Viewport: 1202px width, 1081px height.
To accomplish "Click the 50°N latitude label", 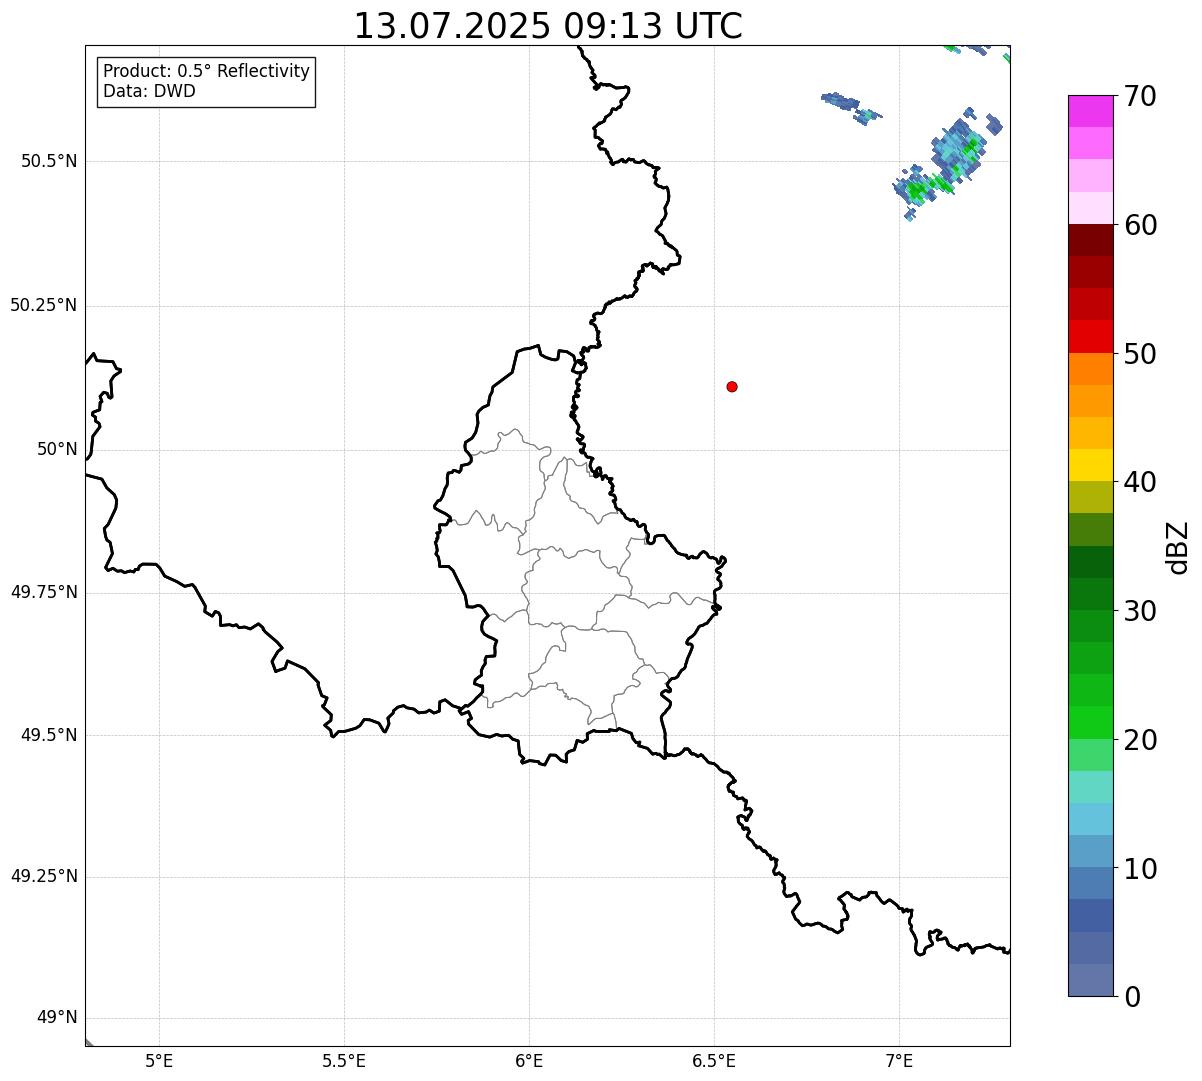I will coord(57,449).
